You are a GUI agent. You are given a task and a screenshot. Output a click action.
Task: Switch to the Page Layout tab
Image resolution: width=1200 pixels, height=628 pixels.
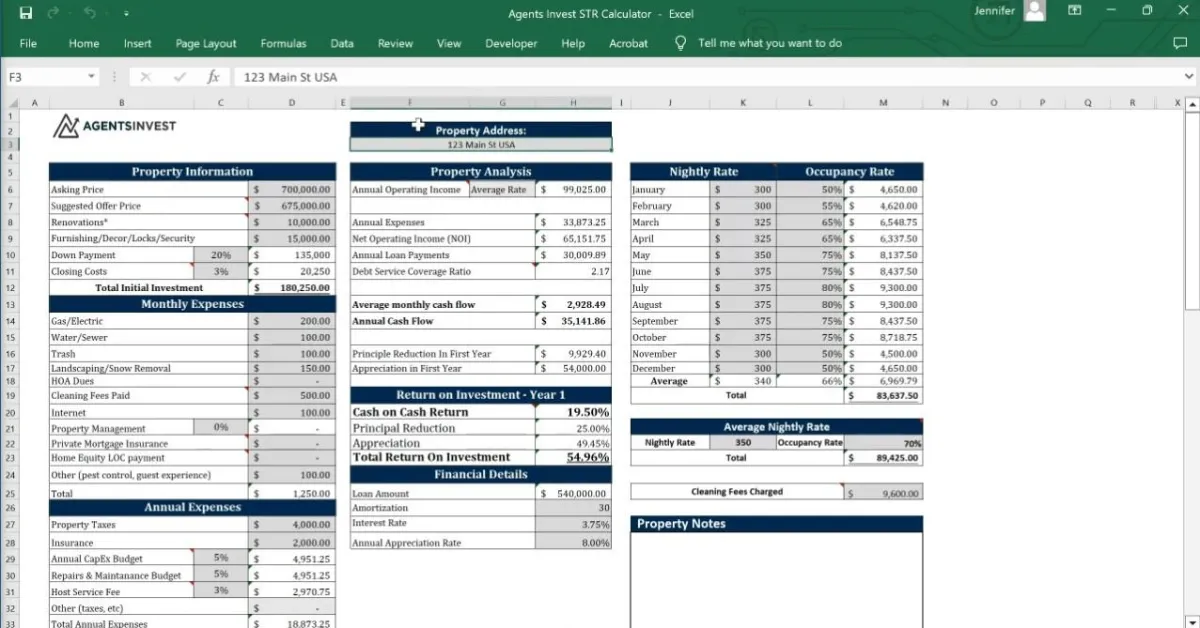point(206,44)
